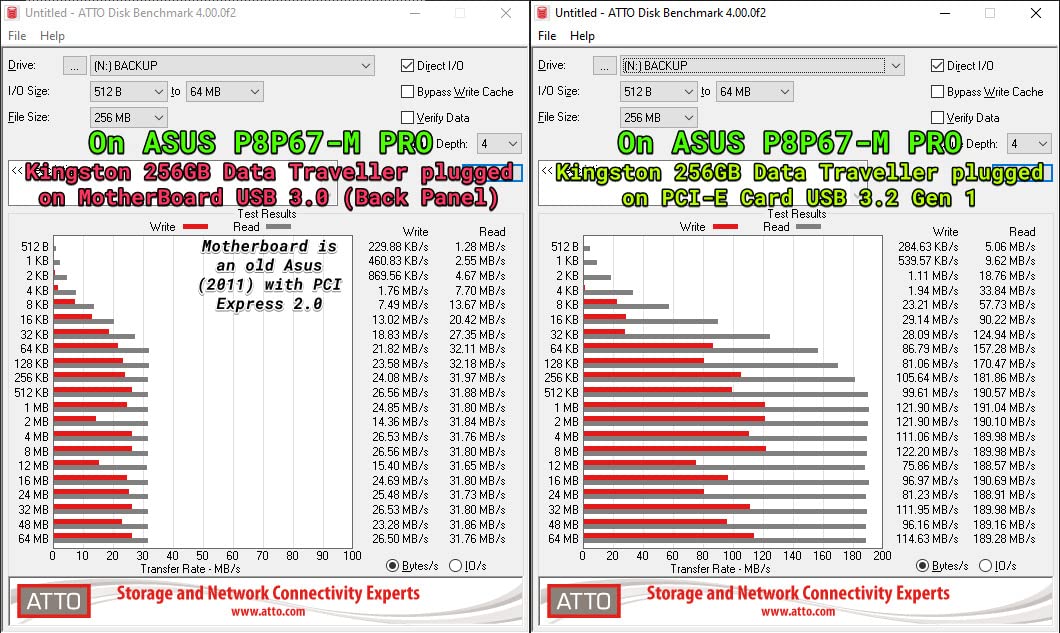Click right window 1 MB read value 191.04 MB/s
This screenshot has width=1060, height=633.
pos(1004,408)
